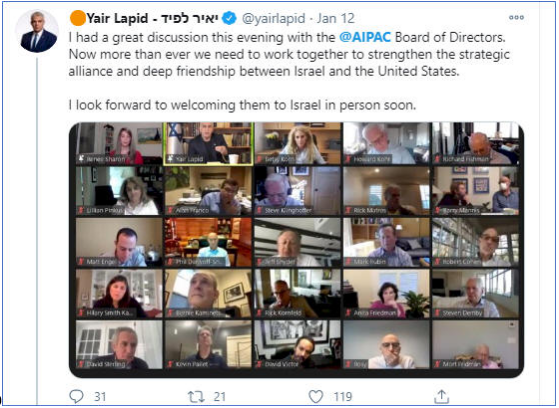Open the share upload icon
This screenshot has height=408, width=559.
tap(441, 396)
